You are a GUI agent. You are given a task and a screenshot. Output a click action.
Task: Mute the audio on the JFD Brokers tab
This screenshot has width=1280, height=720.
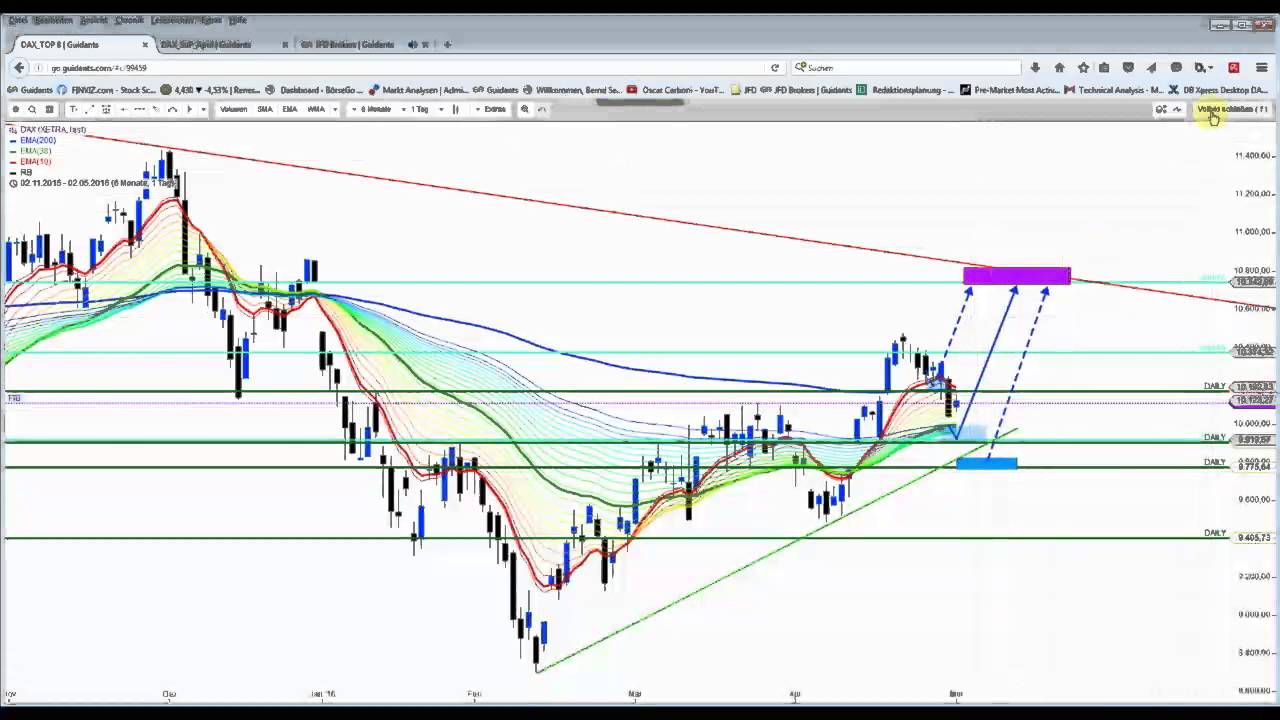(412, 44)
